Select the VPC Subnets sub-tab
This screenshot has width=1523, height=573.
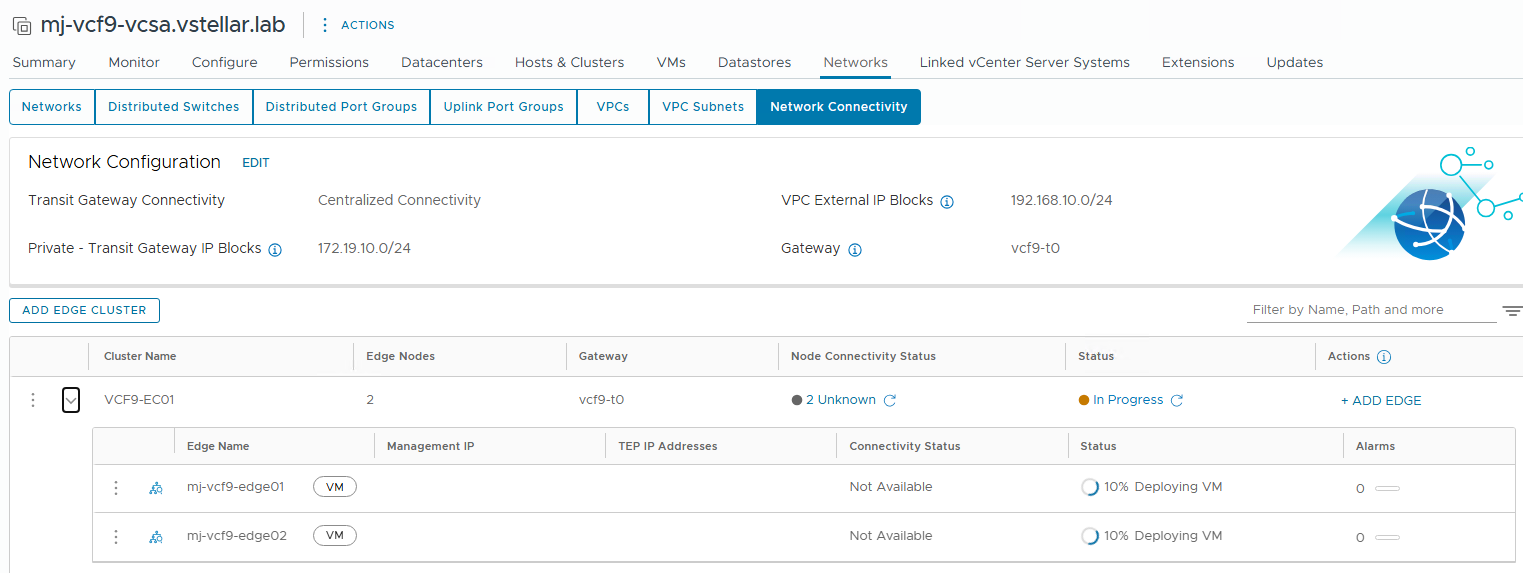tap(703, 107)
